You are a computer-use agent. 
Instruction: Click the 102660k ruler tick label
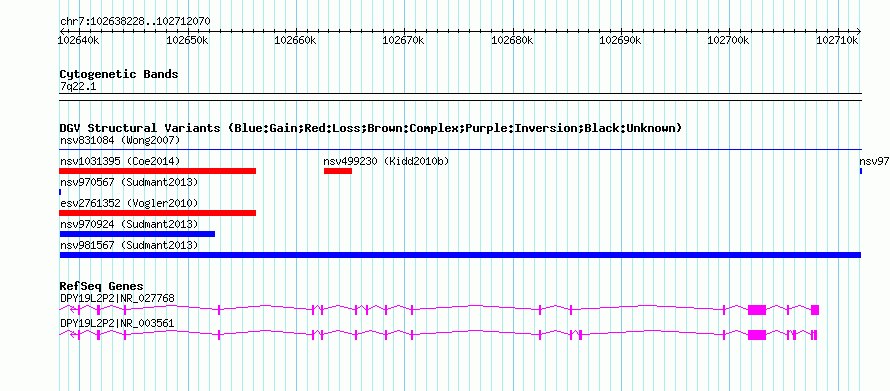pos(295,41)
